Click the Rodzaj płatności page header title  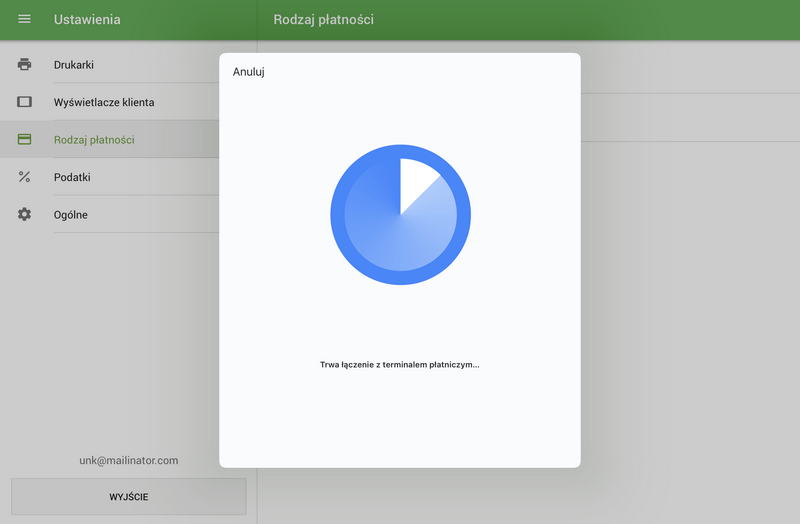pyautogui.click(x=323, y=20)
